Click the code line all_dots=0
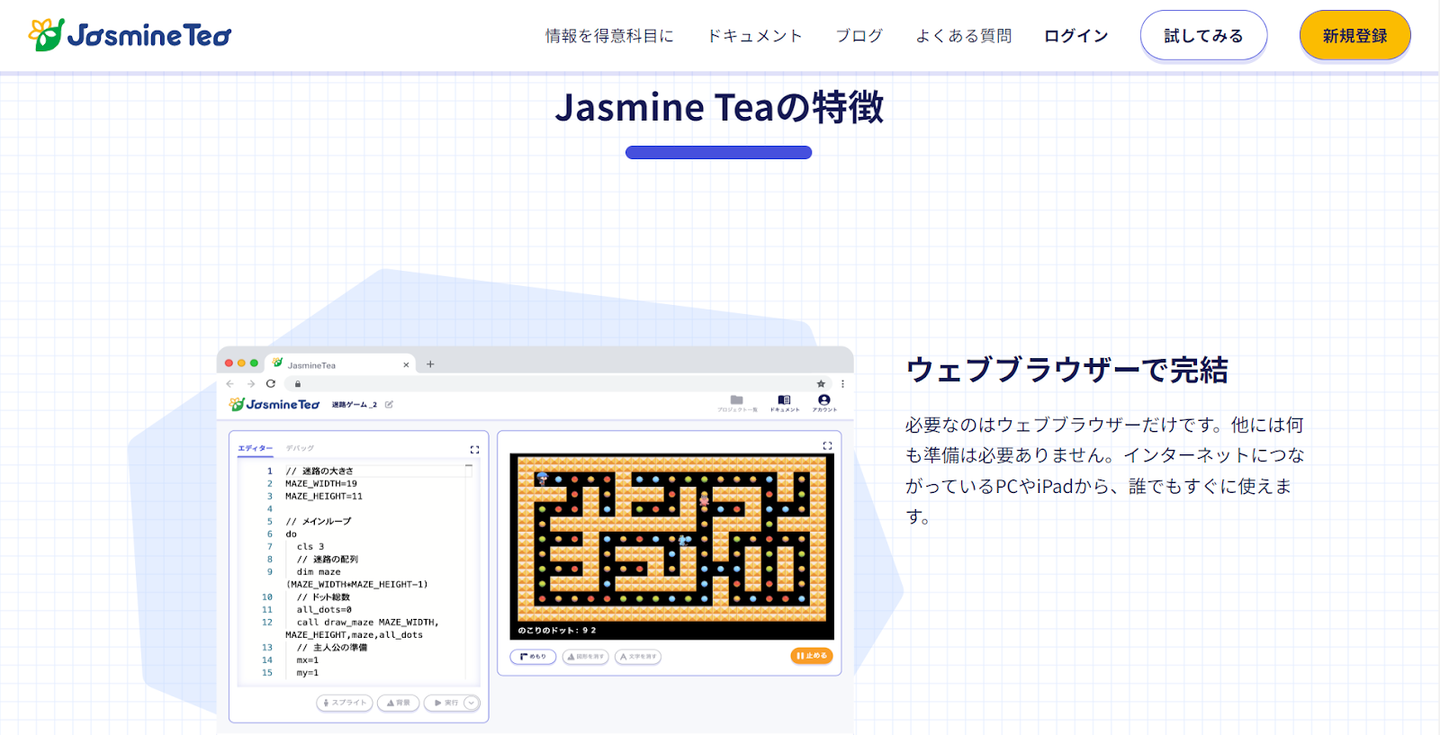The image size is (1440, 735). [324, 609]
